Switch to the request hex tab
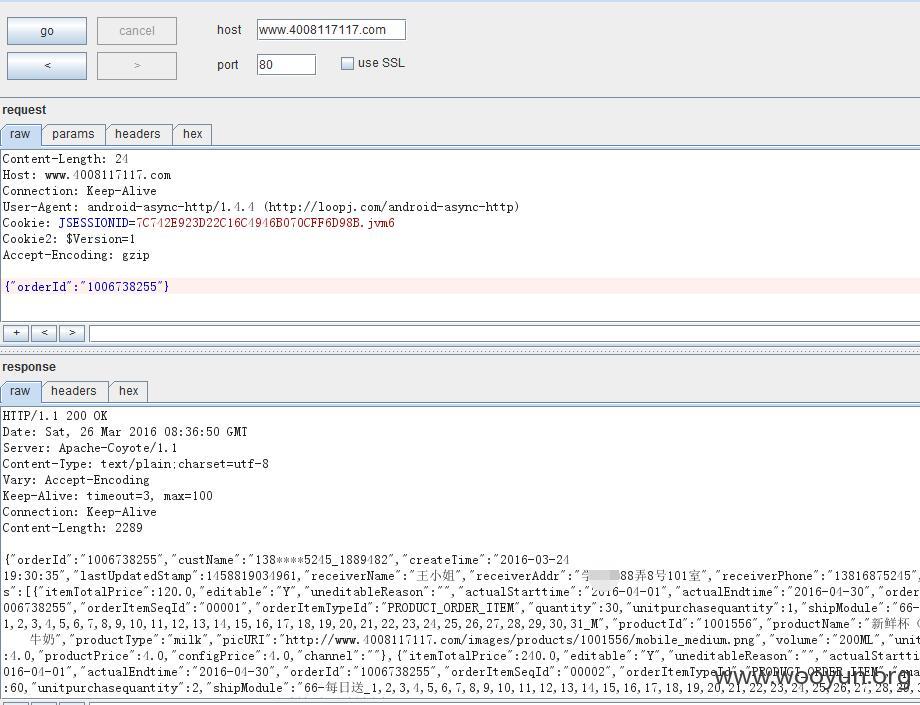Viewport: 920px width, 705px height. tap(192, 134)
